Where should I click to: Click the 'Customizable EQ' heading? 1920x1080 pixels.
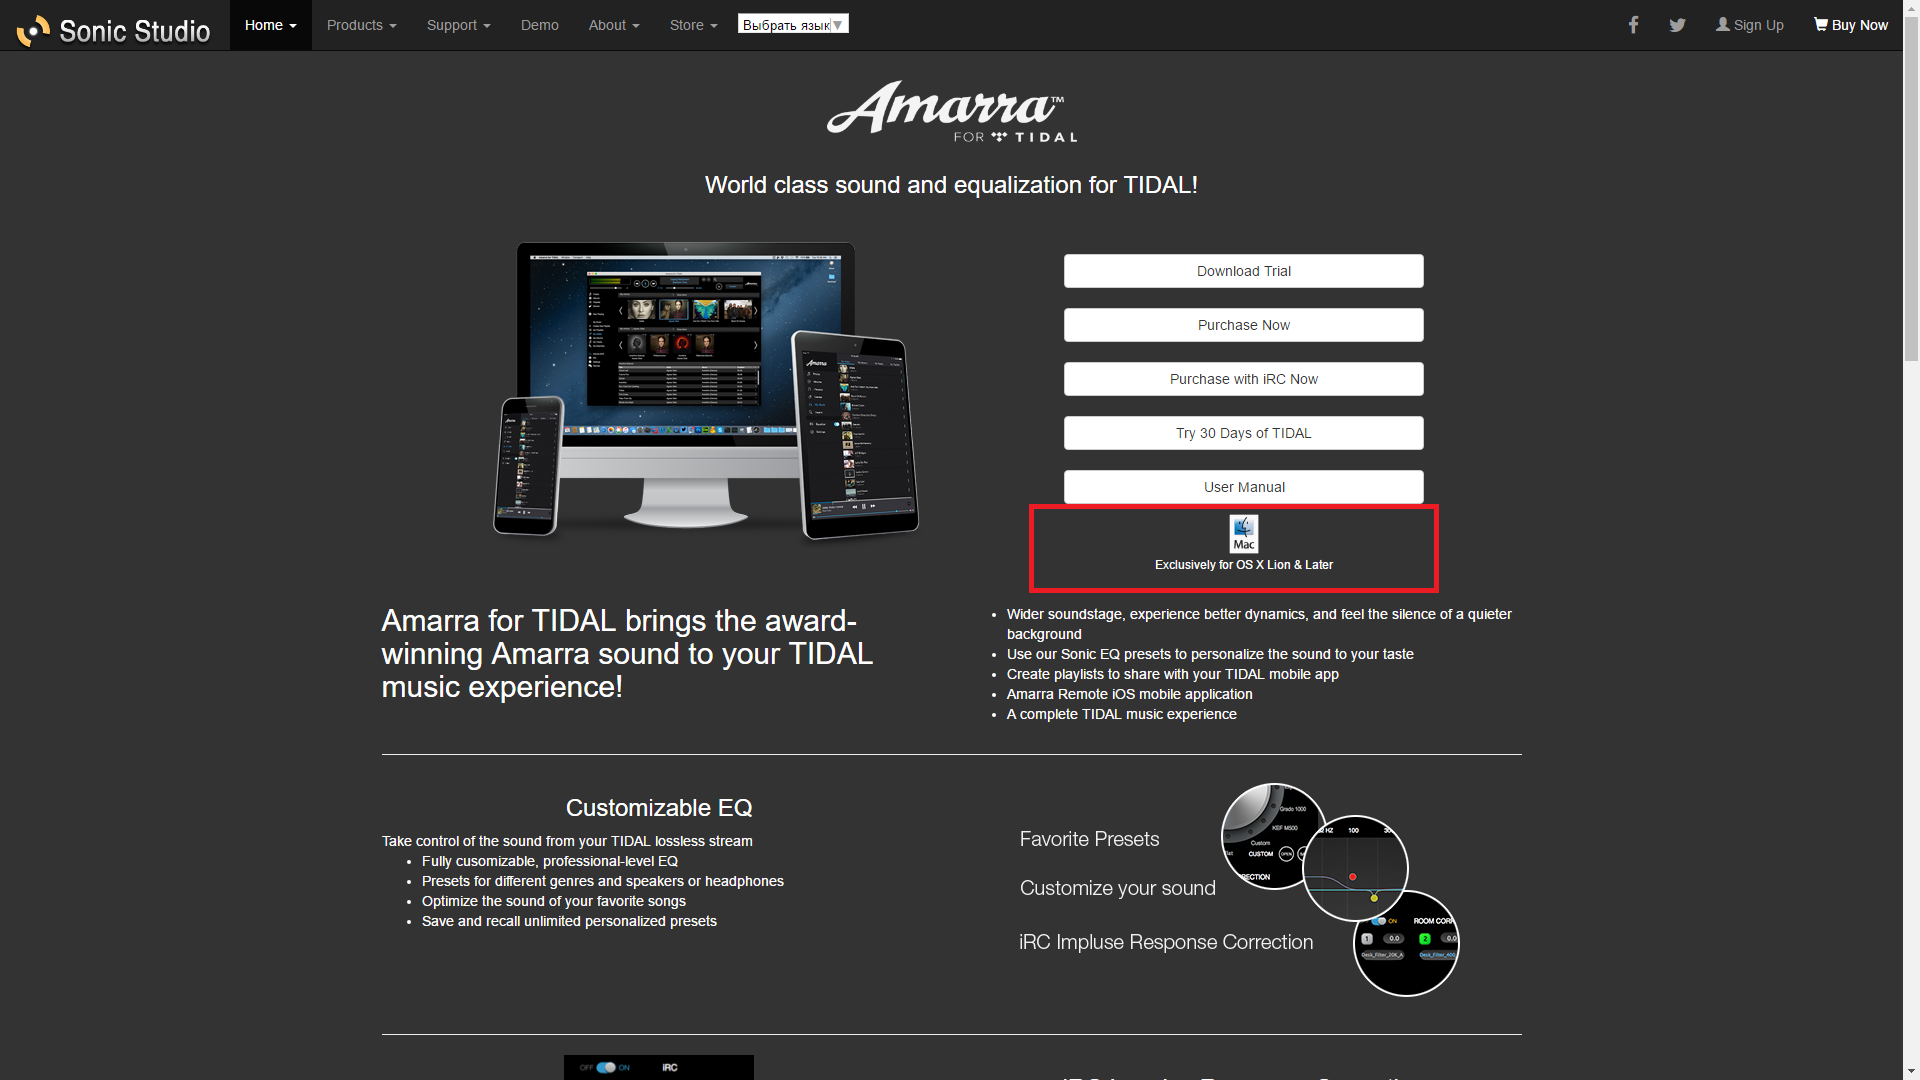point(659,808)
